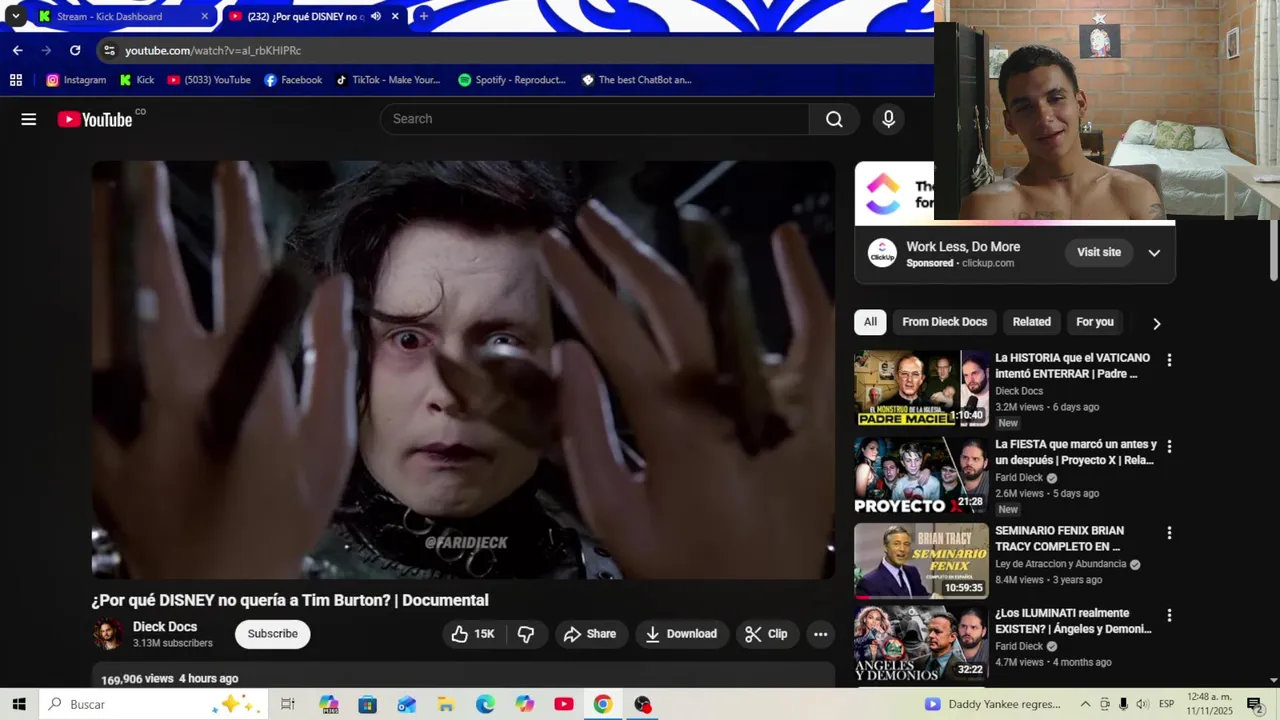Screen dimensions: 1280x720
Task: Start voice search with microphone icon
Action: coord(888,119)
